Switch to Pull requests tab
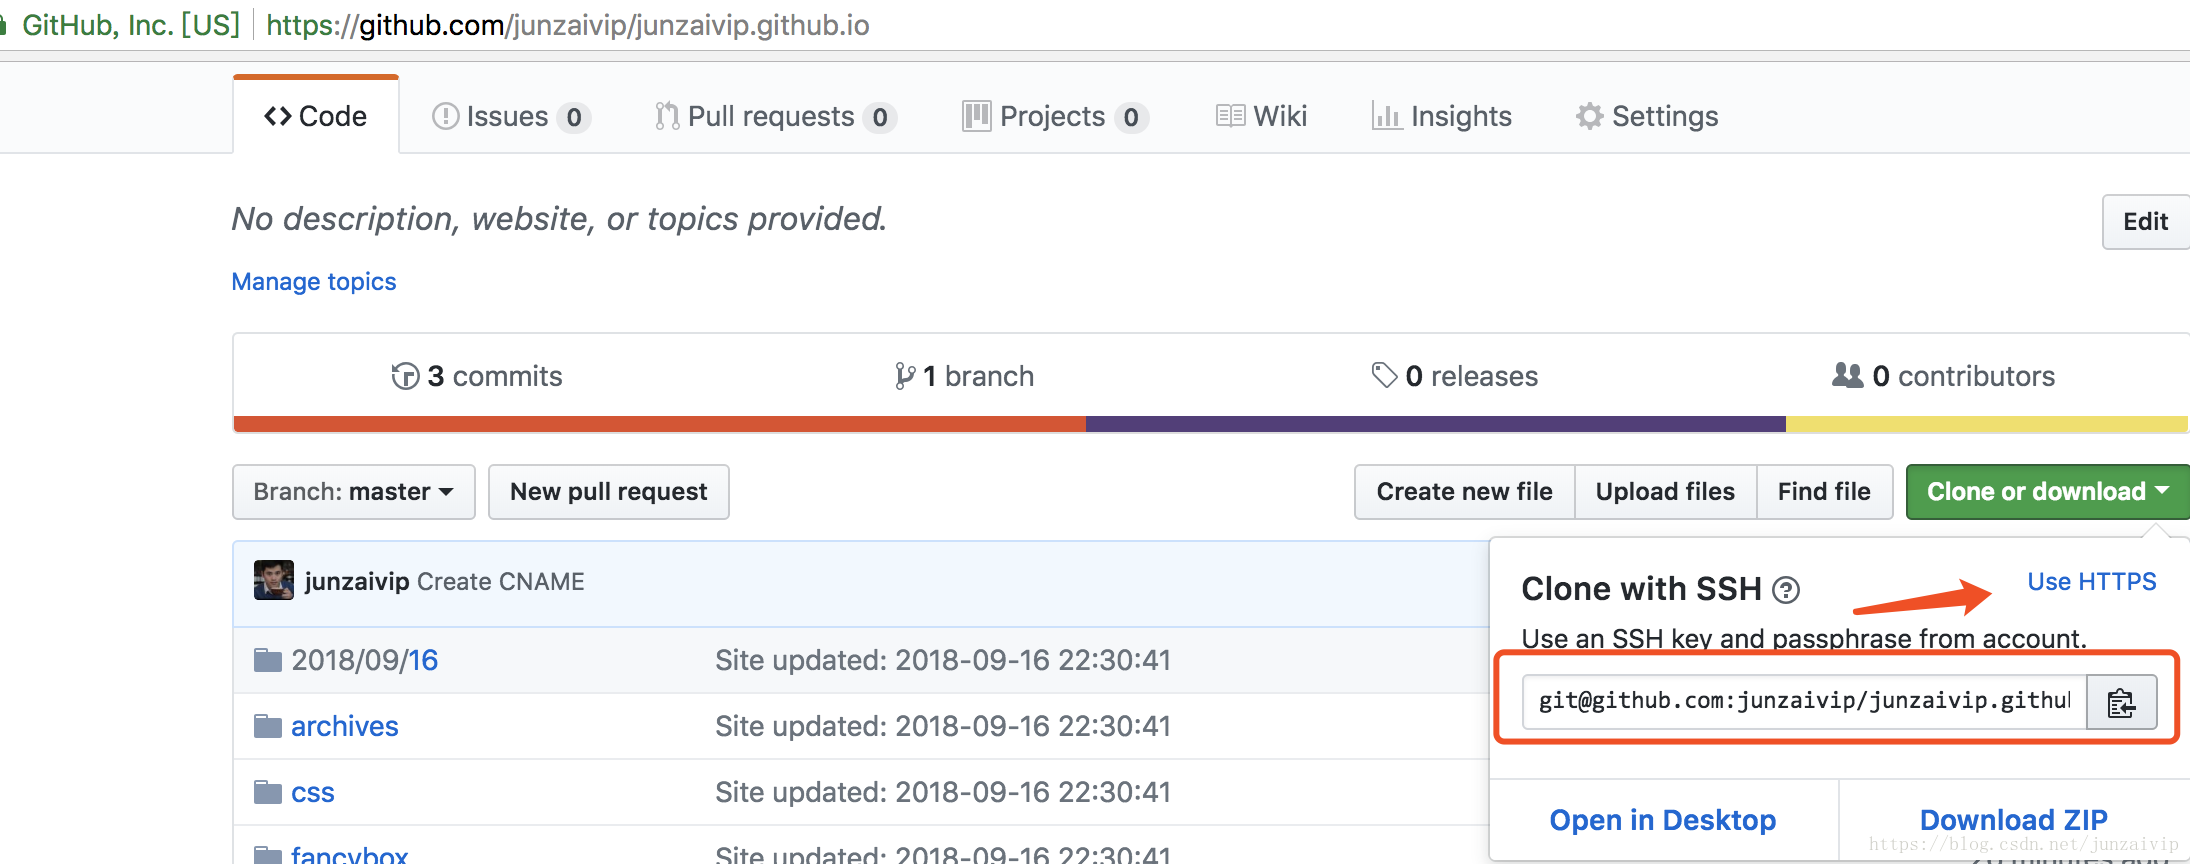The image size is (2190, 864). tap(775, 116)
